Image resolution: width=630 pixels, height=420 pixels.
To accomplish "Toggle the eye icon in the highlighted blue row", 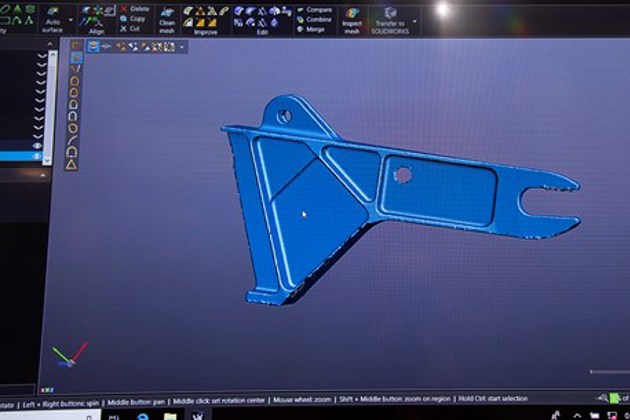I will point(37,156).
